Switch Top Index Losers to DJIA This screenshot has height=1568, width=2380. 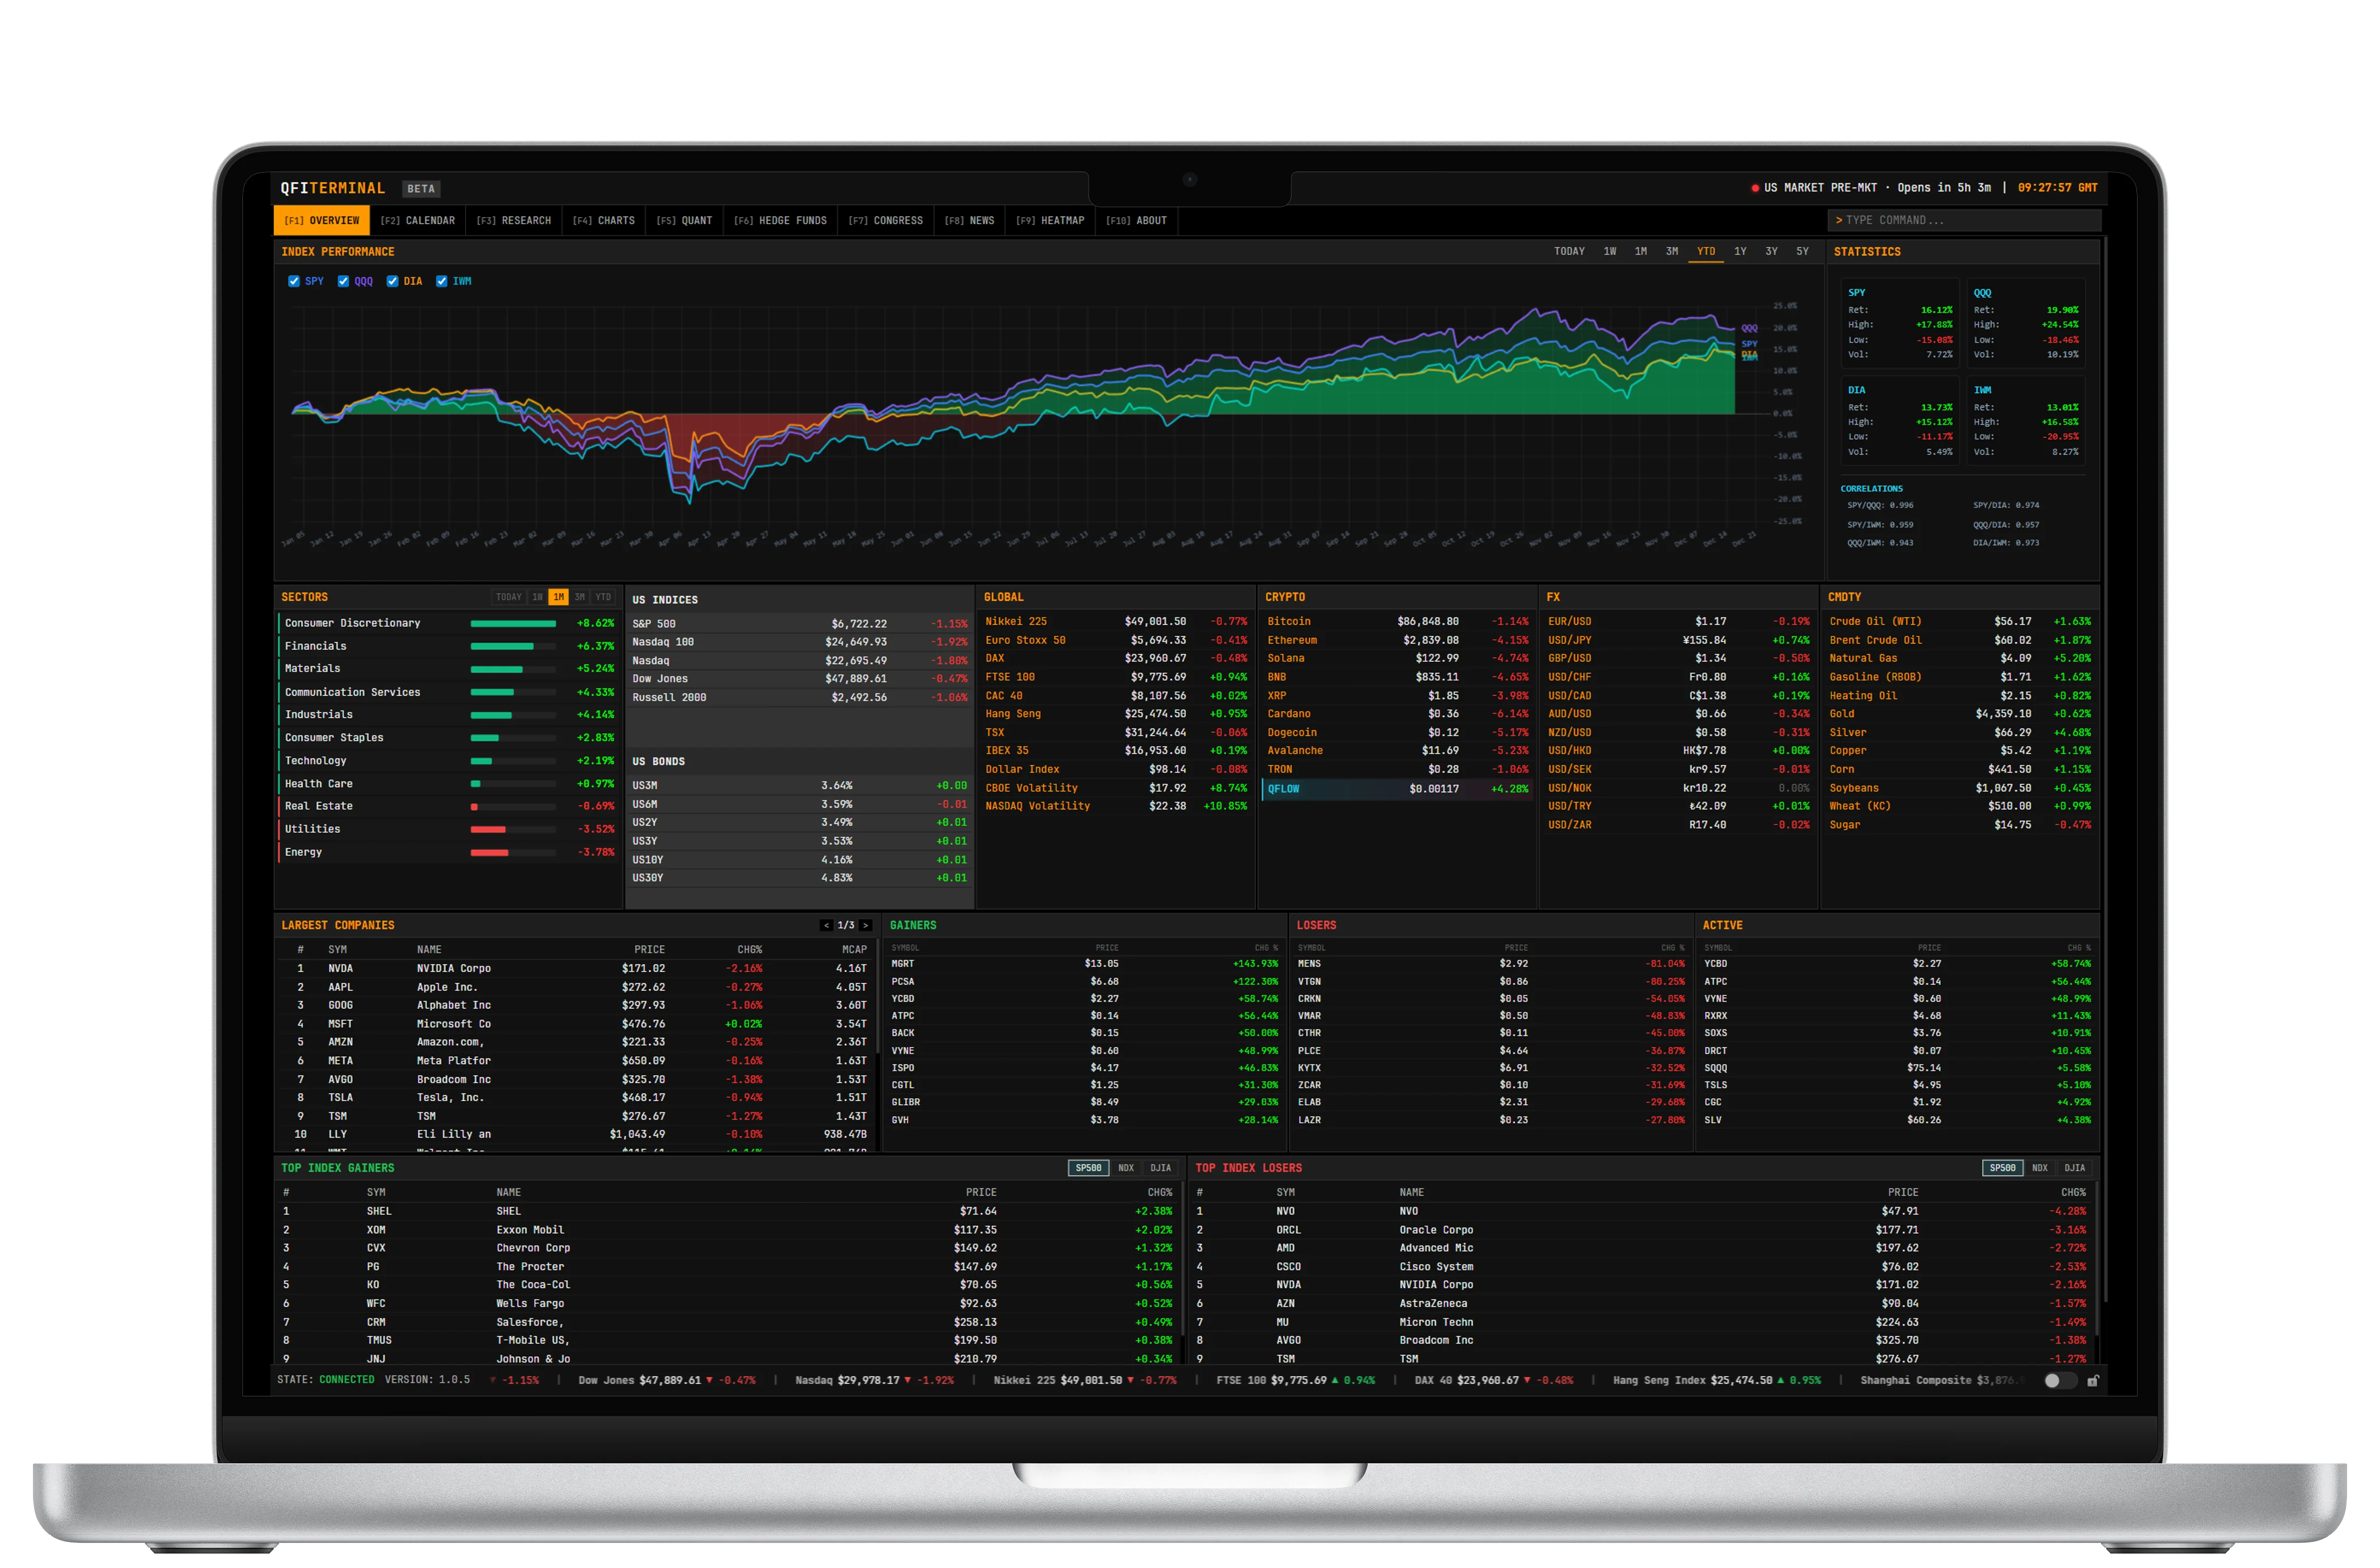pos(2074,1167)
